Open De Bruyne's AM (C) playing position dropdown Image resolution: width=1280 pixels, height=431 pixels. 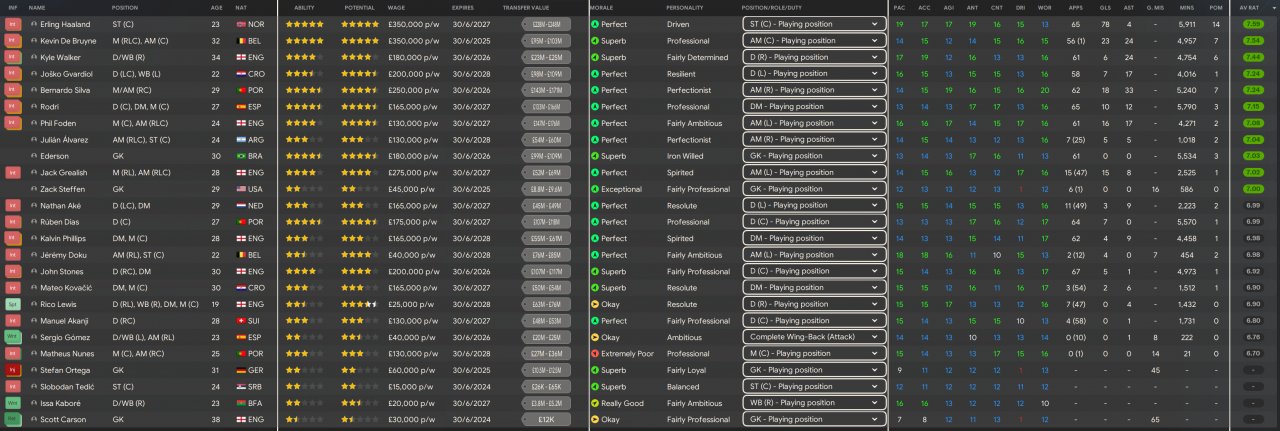coord(814,41)
